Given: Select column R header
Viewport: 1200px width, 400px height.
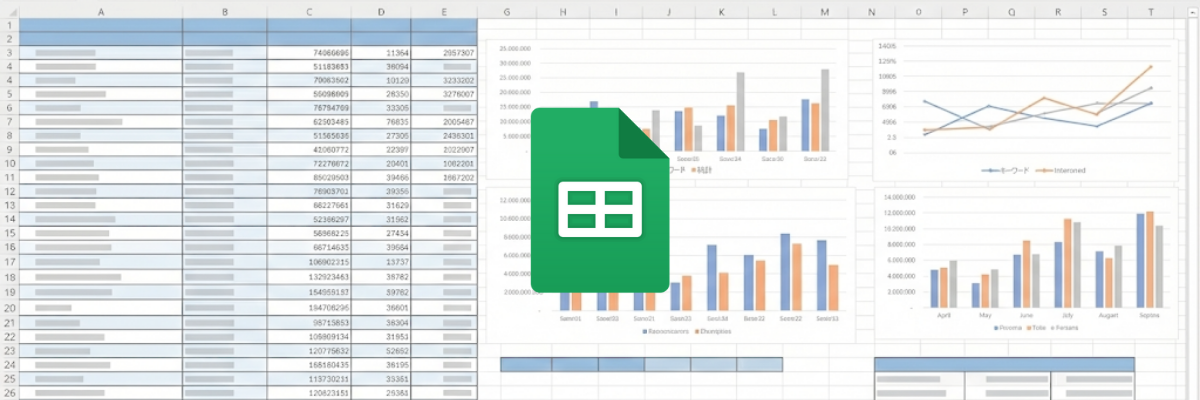Looking at the screenshot, I should pyautogui.click(x=1058, y=11).
